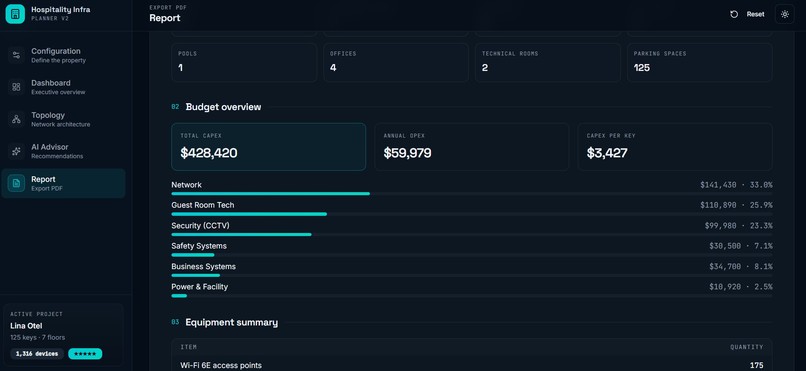Click the Wi-Fi 6E access points row
The width and height of the screenshot is (806, 371).
[x=471, y=365]
